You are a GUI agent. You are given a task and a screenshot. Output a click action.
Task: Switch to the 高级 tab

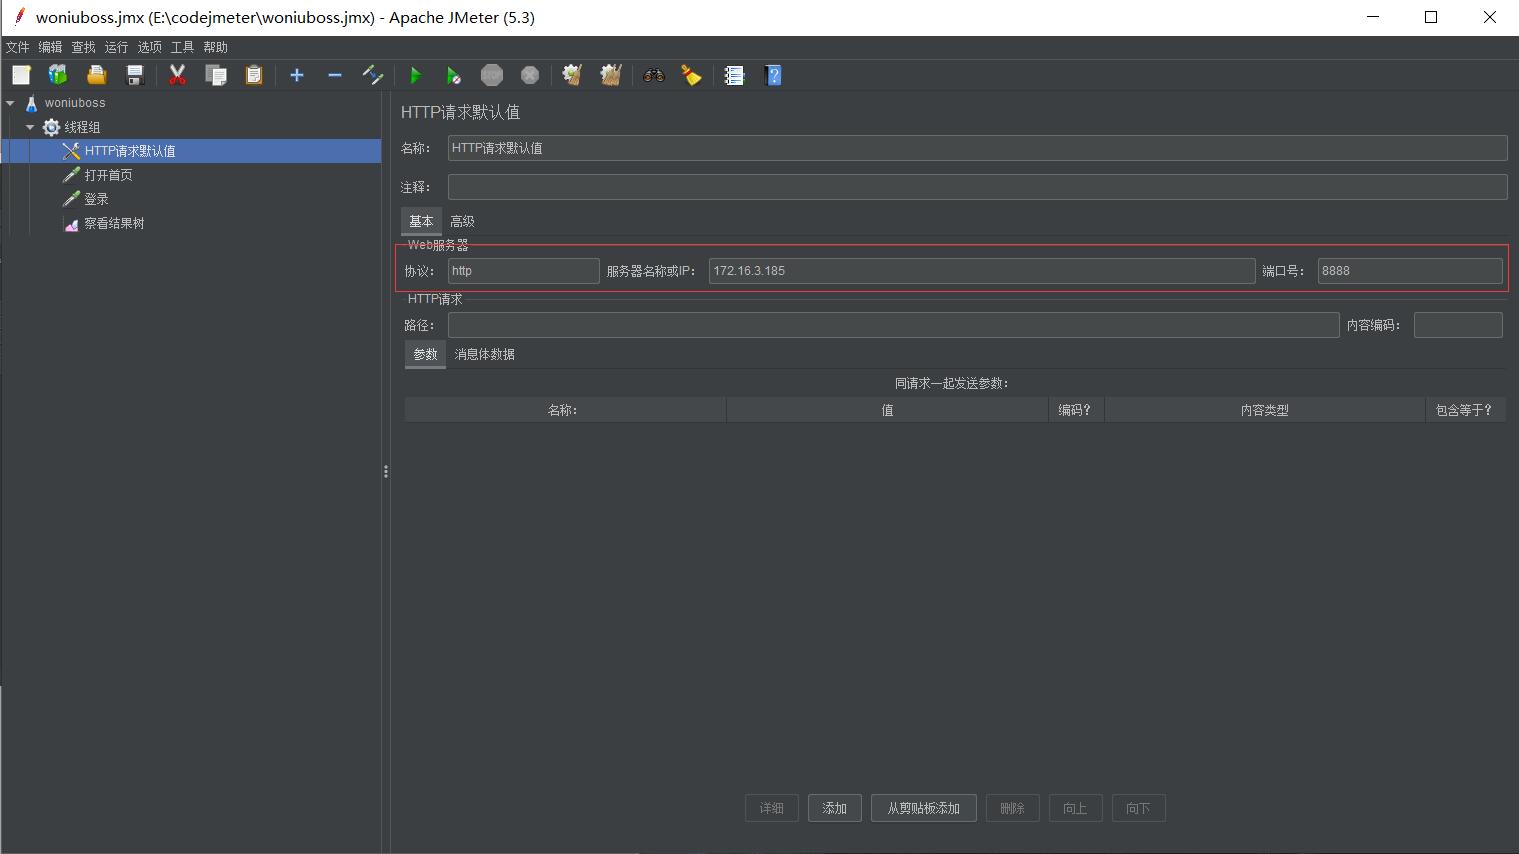[x=462, y=221]
